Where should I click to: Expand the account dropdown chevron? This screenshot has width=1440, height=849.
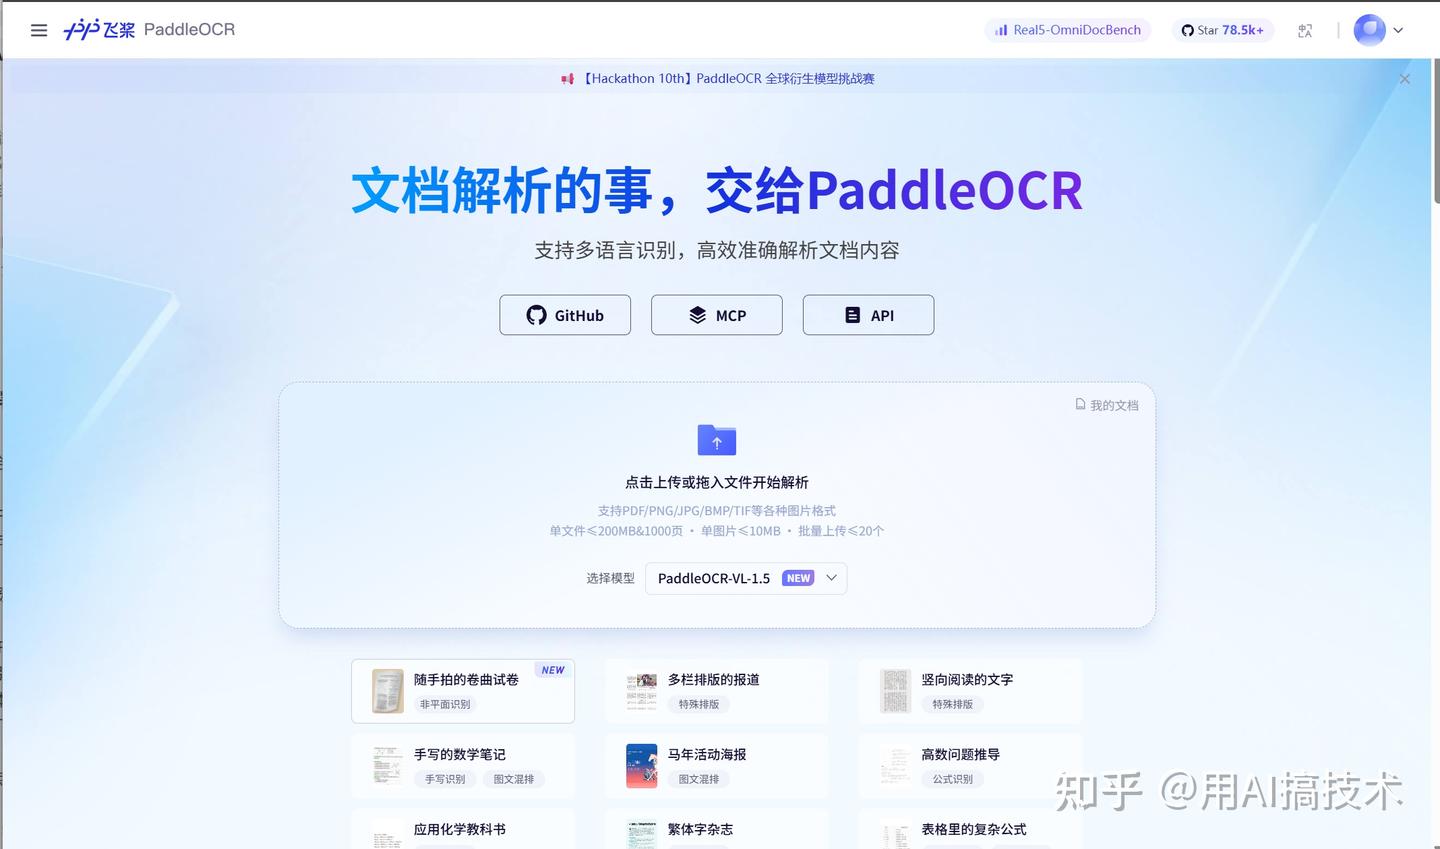coord(1398,30)
